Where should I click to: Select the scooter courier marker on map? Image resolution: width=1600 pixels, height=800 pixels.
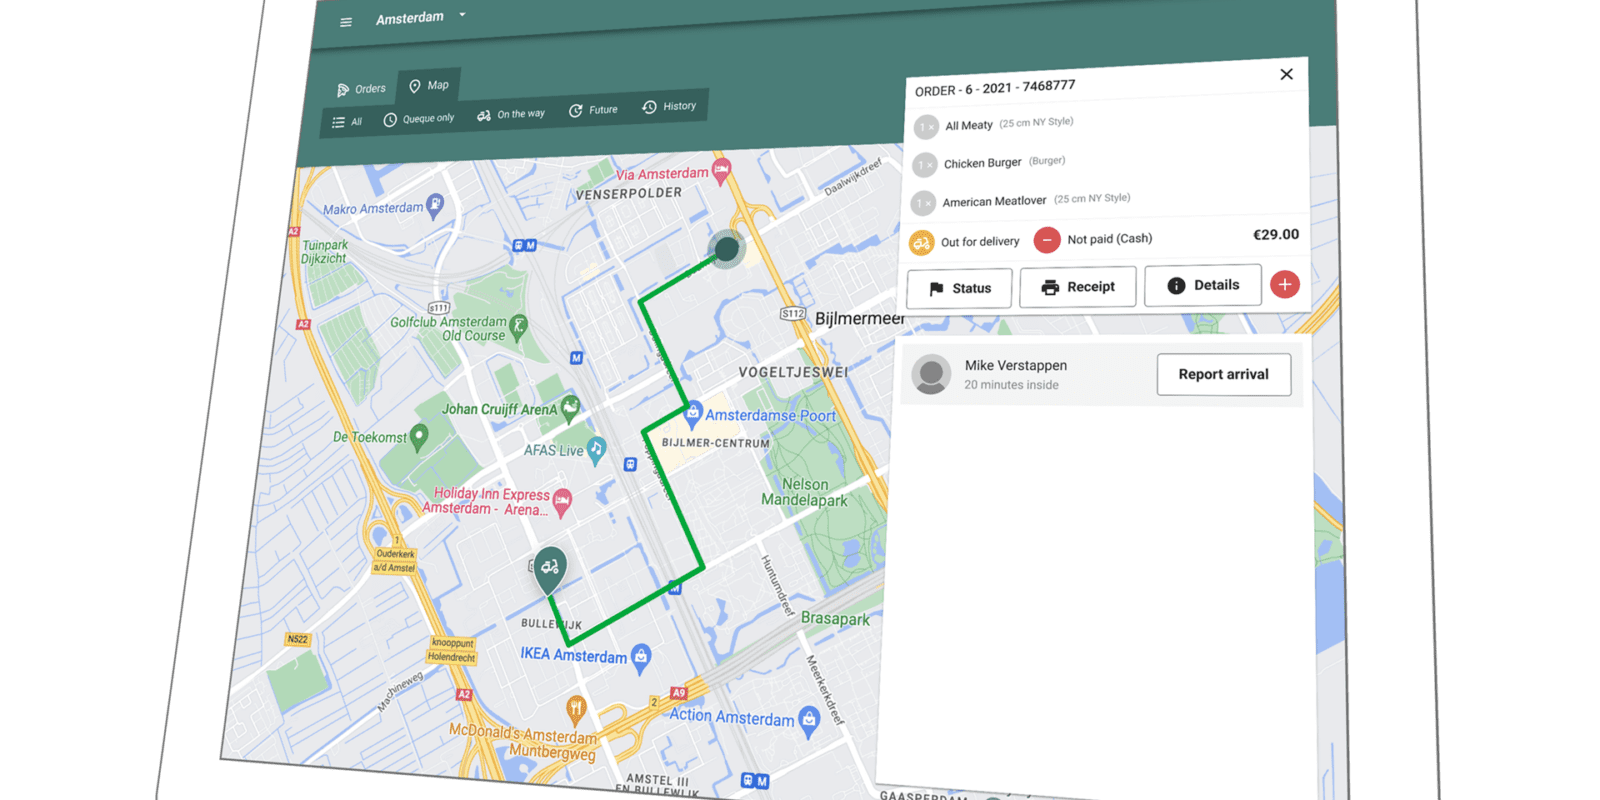[x=549, y=569]
